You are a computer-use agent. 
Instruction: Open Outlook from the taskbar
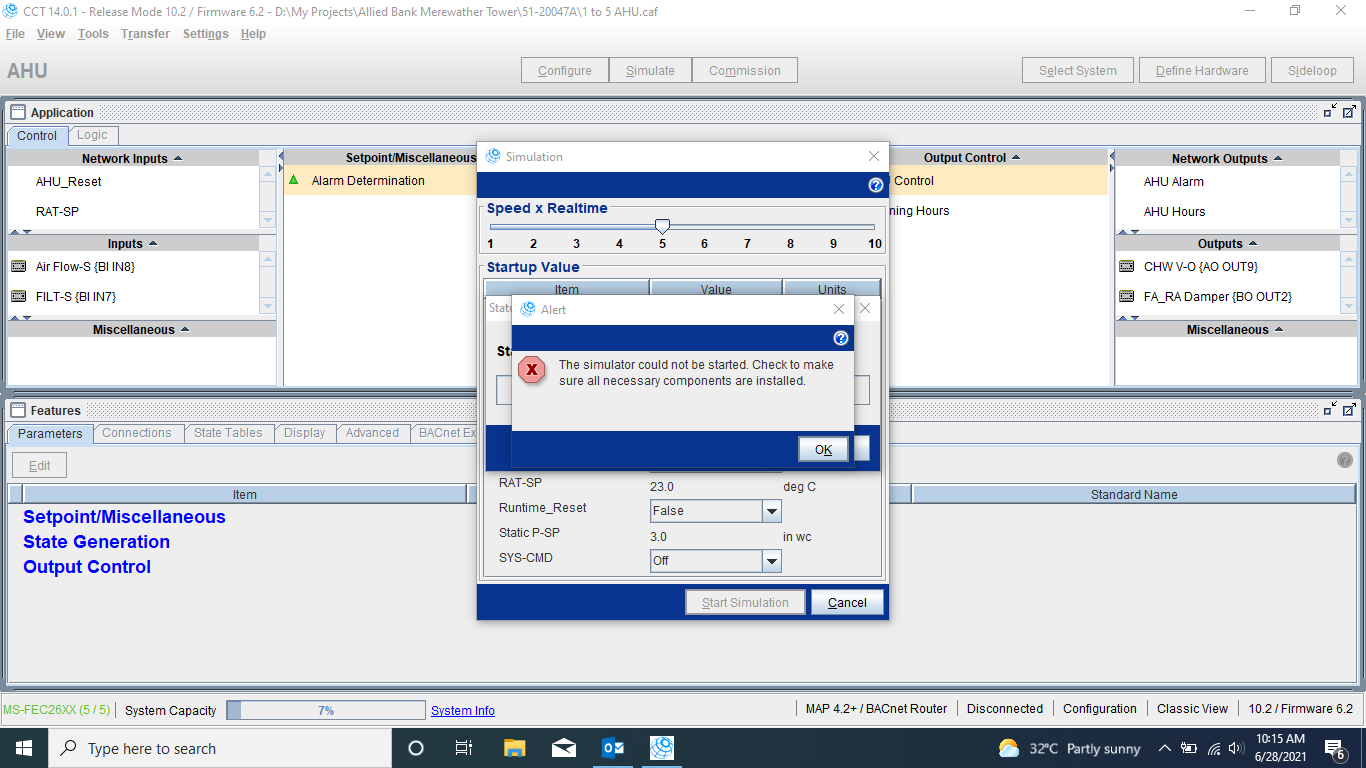coord(612,748)
